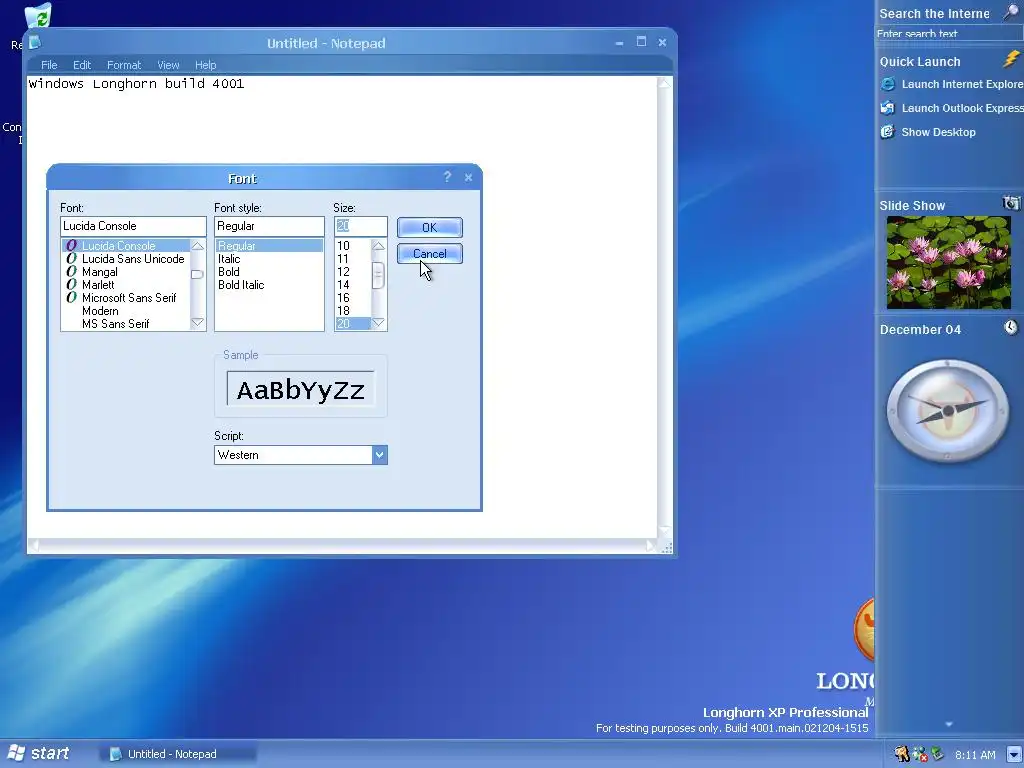The height and width of the screenshot is (768, 1024).
Task: Select Regular font style
Action: pos(270,246)
